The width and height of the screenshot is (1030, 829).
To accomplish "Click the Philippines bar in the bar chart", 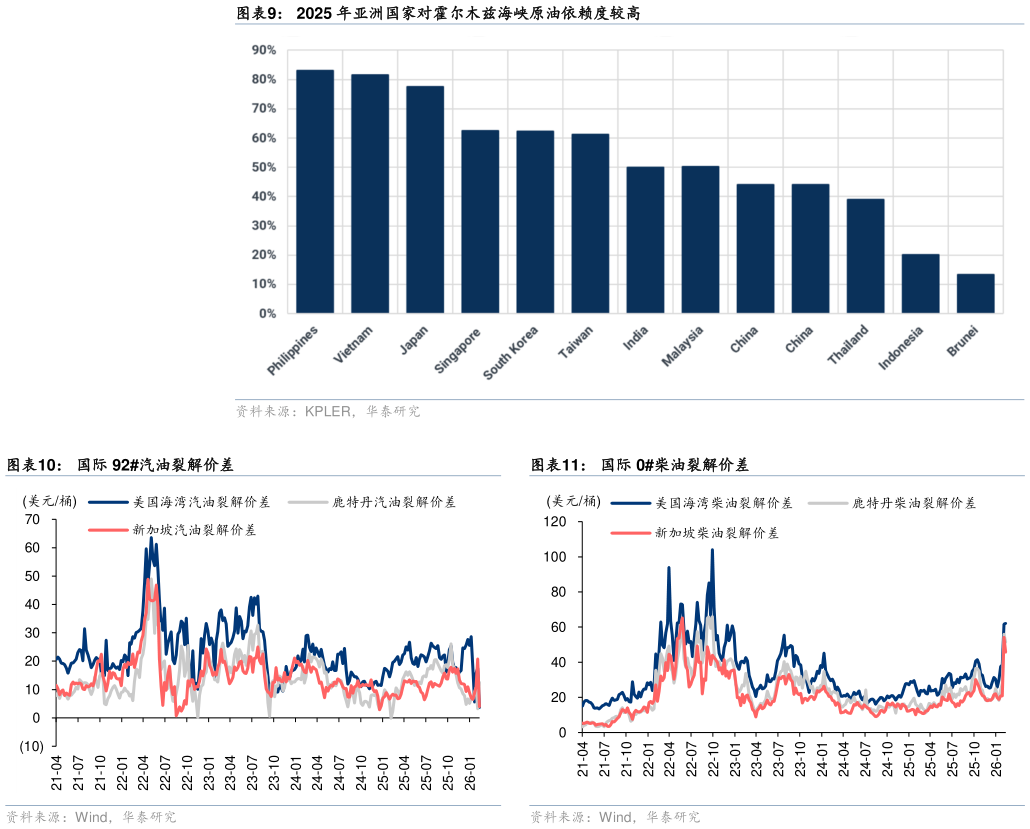I will click(x=315, y=191).
